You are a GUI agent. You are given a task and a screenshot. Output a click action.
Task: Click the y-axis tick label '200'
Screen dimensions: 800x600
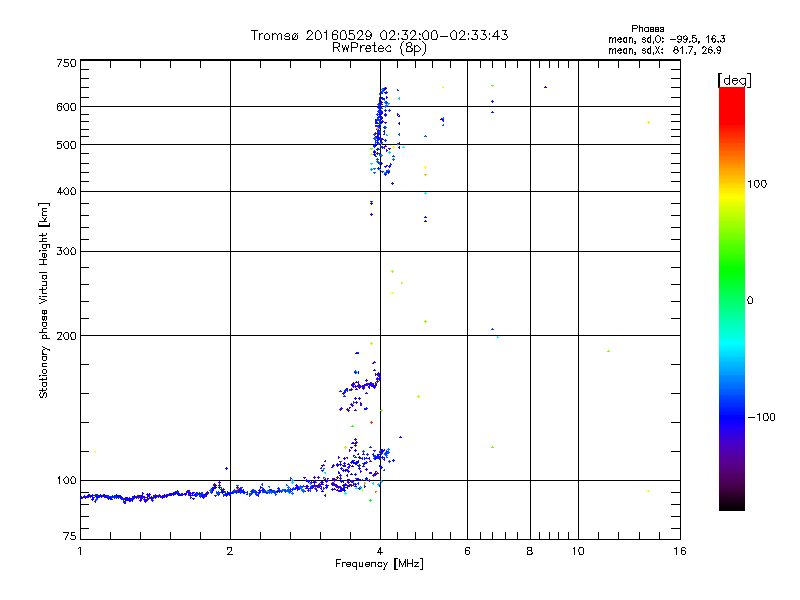67,336
